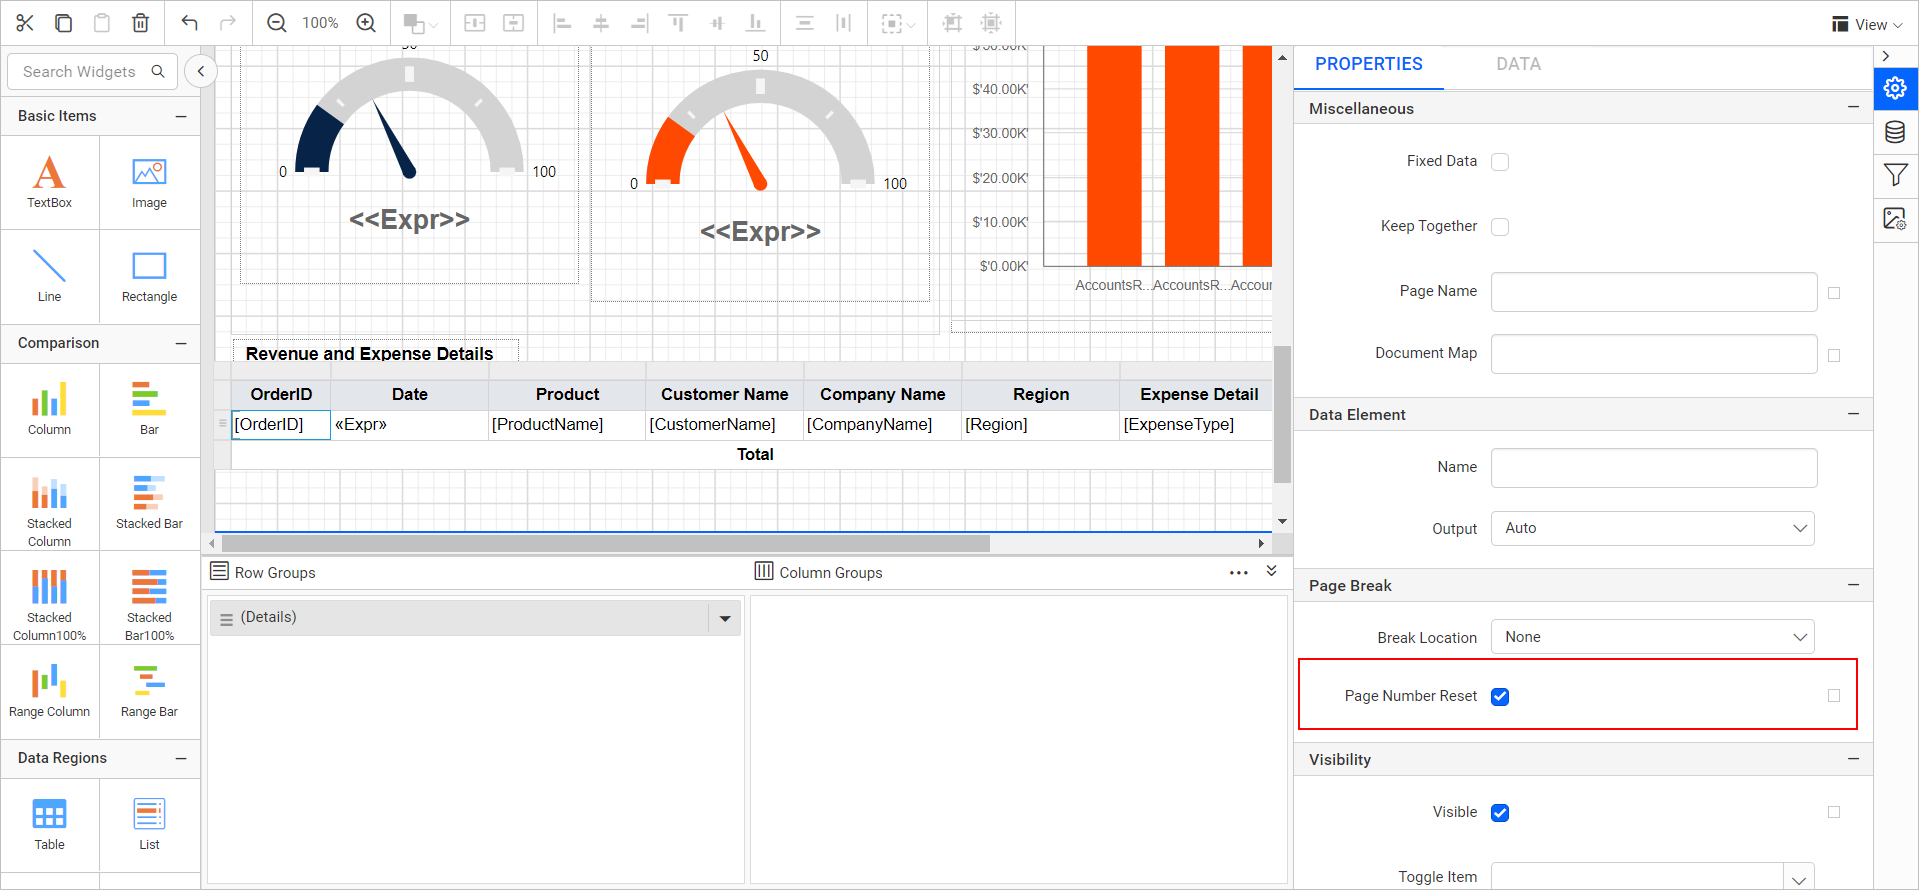Open the filter funnel sidebar icon
Image resolution: width=1919 pixels, height=890 pixels.
point(1895,175)
